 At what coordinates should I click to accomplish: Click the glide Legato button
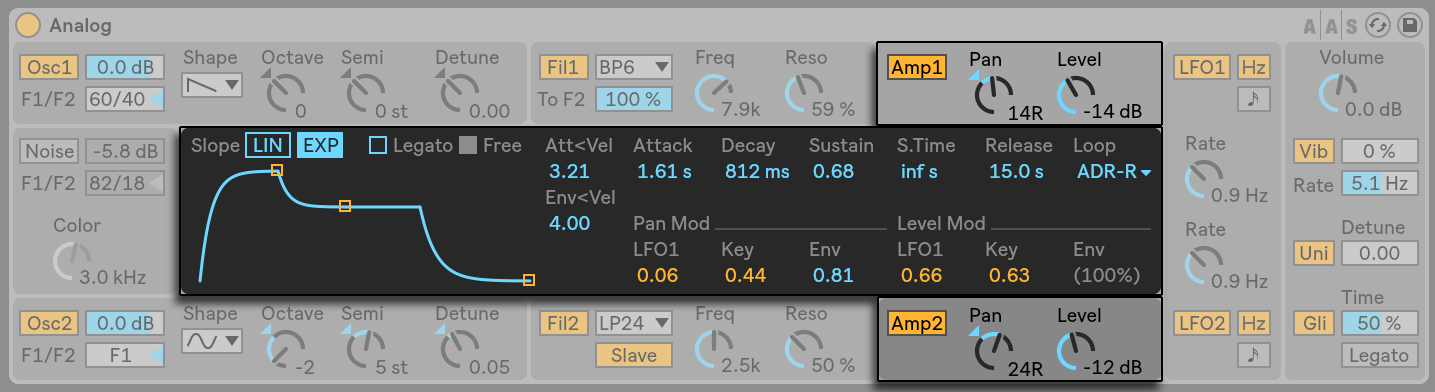pyautogui.click(x=1380, y=355)
